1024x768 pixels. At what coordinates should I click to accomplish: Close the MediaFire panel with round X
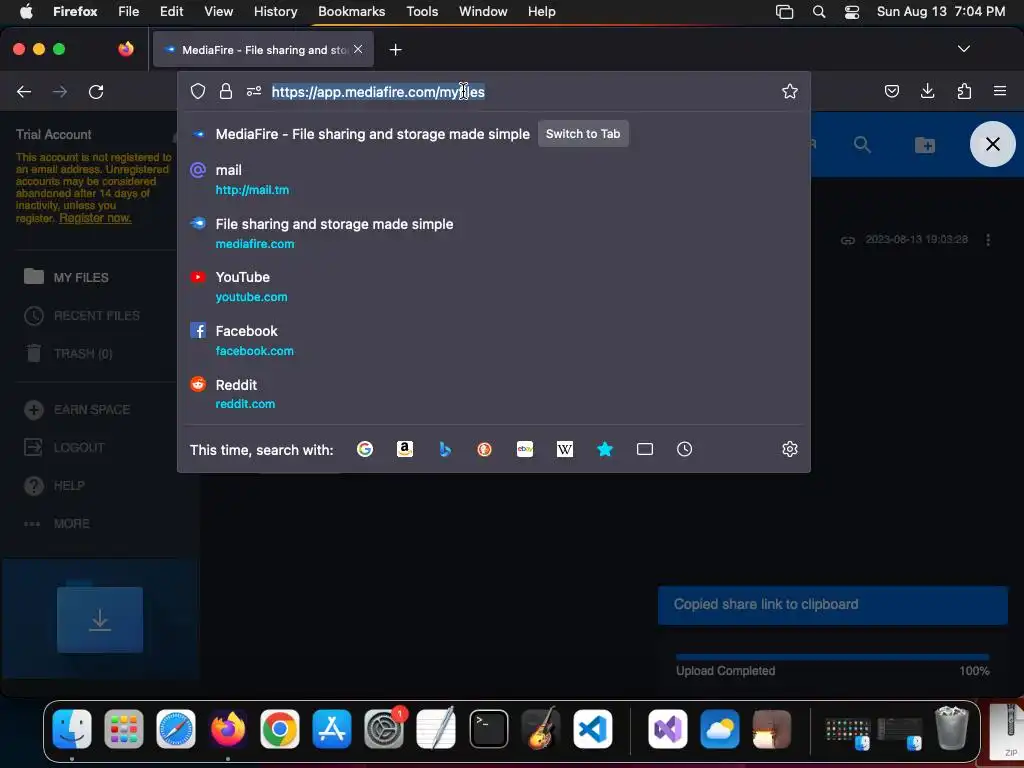coord(993,144)
